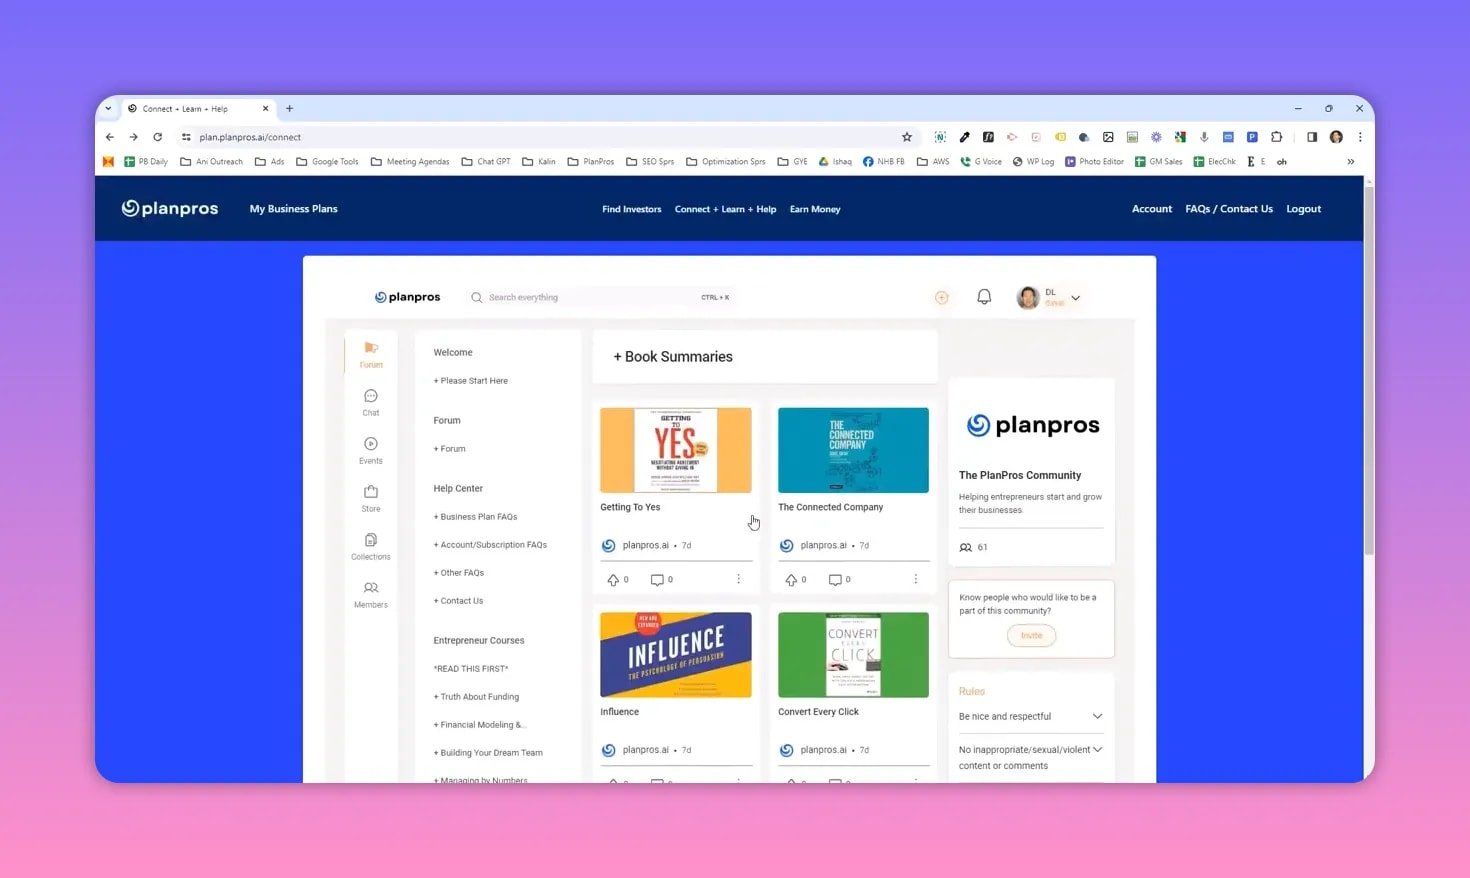Open the Earn Money menu item

point(814,208)
